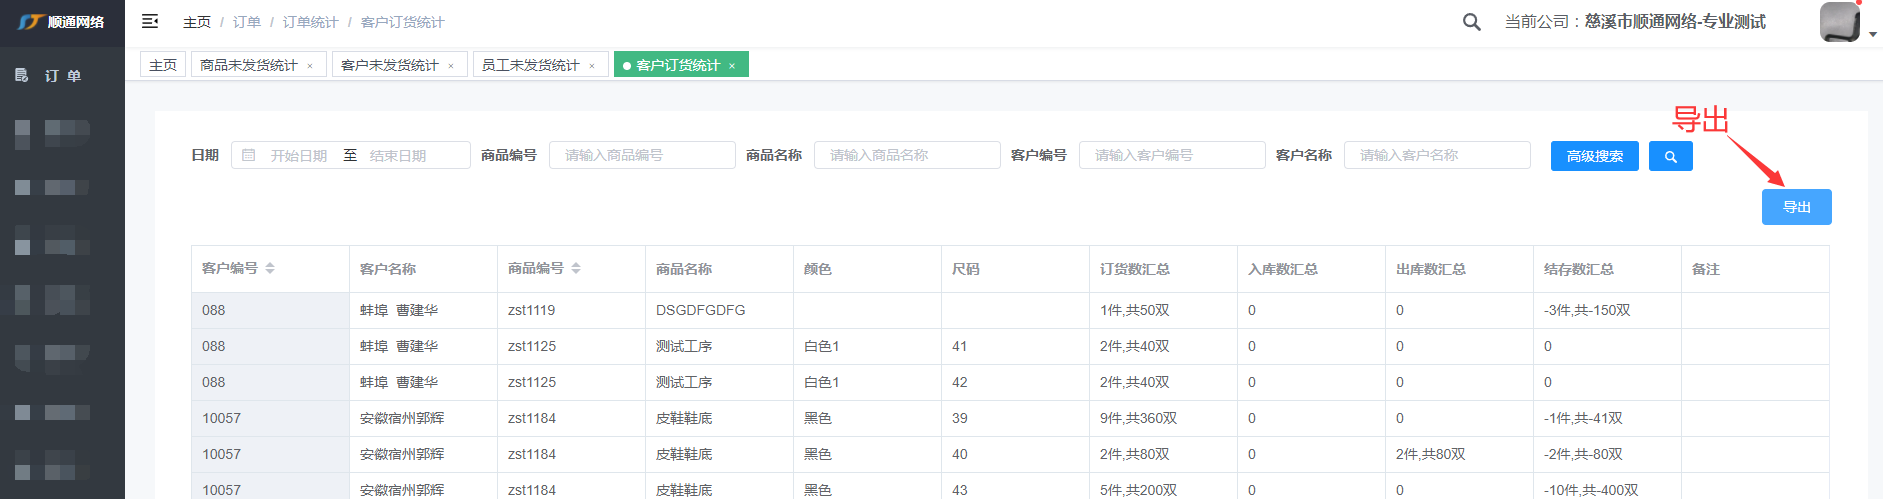Click the blue search icon button
This screenshot has width=1883, height=499.
pos(1670,156)
